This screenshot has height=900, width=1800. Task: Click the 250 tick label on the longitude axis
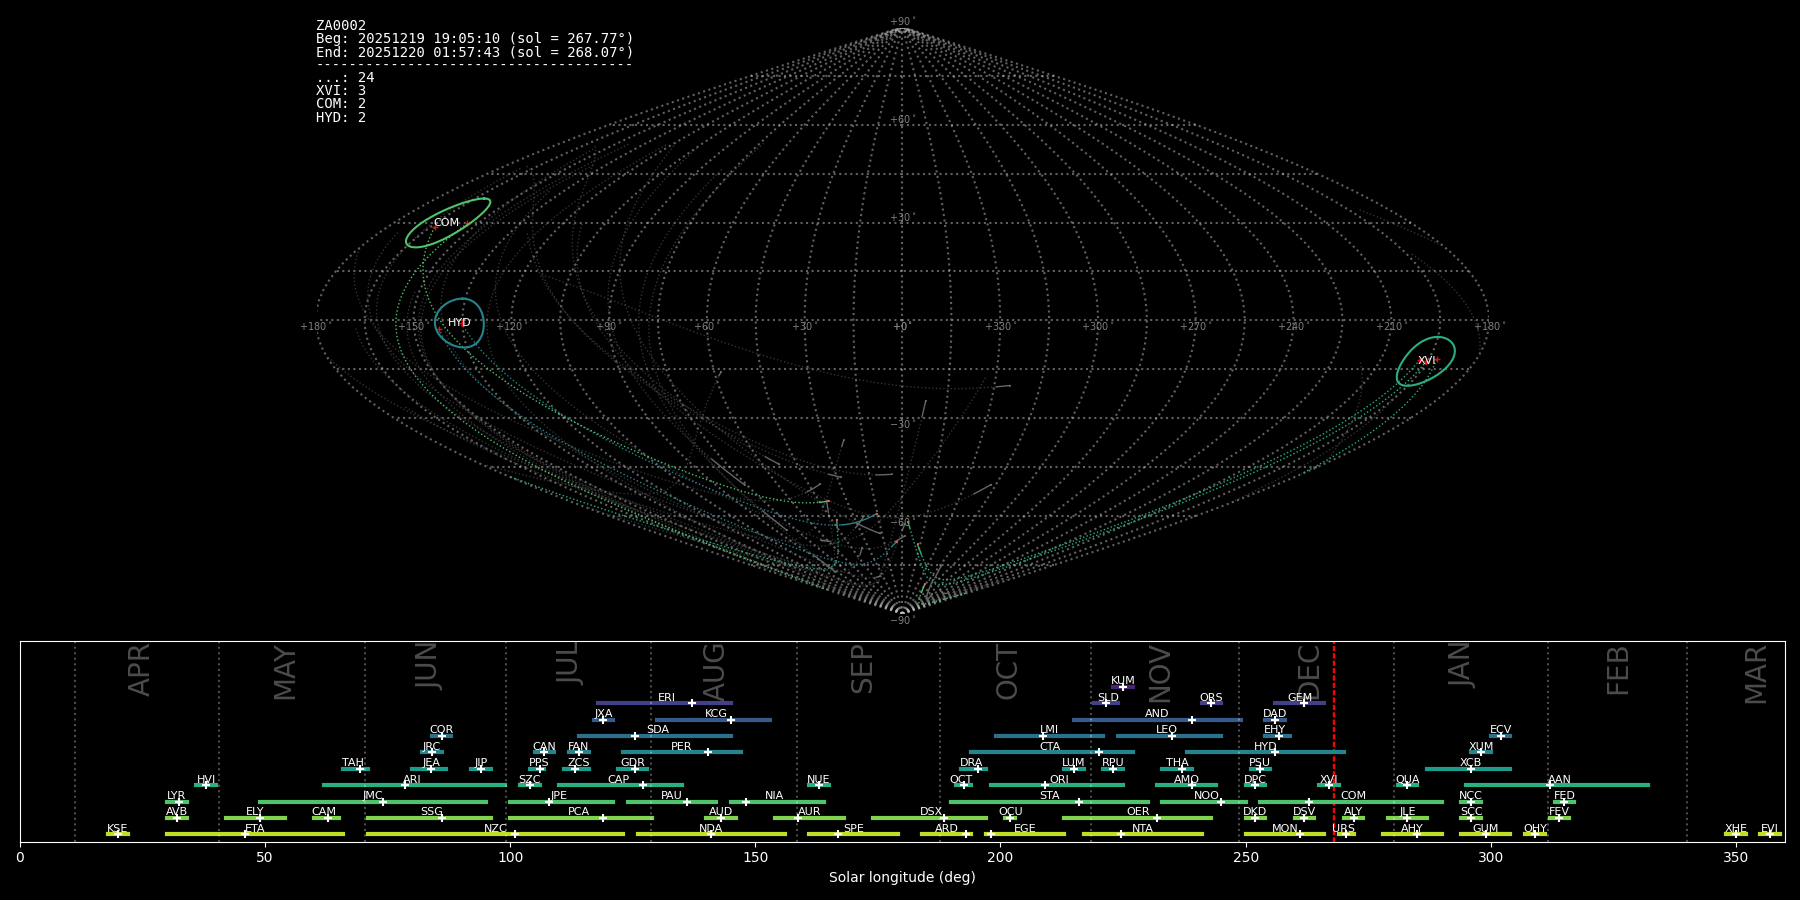[1245, 857]
